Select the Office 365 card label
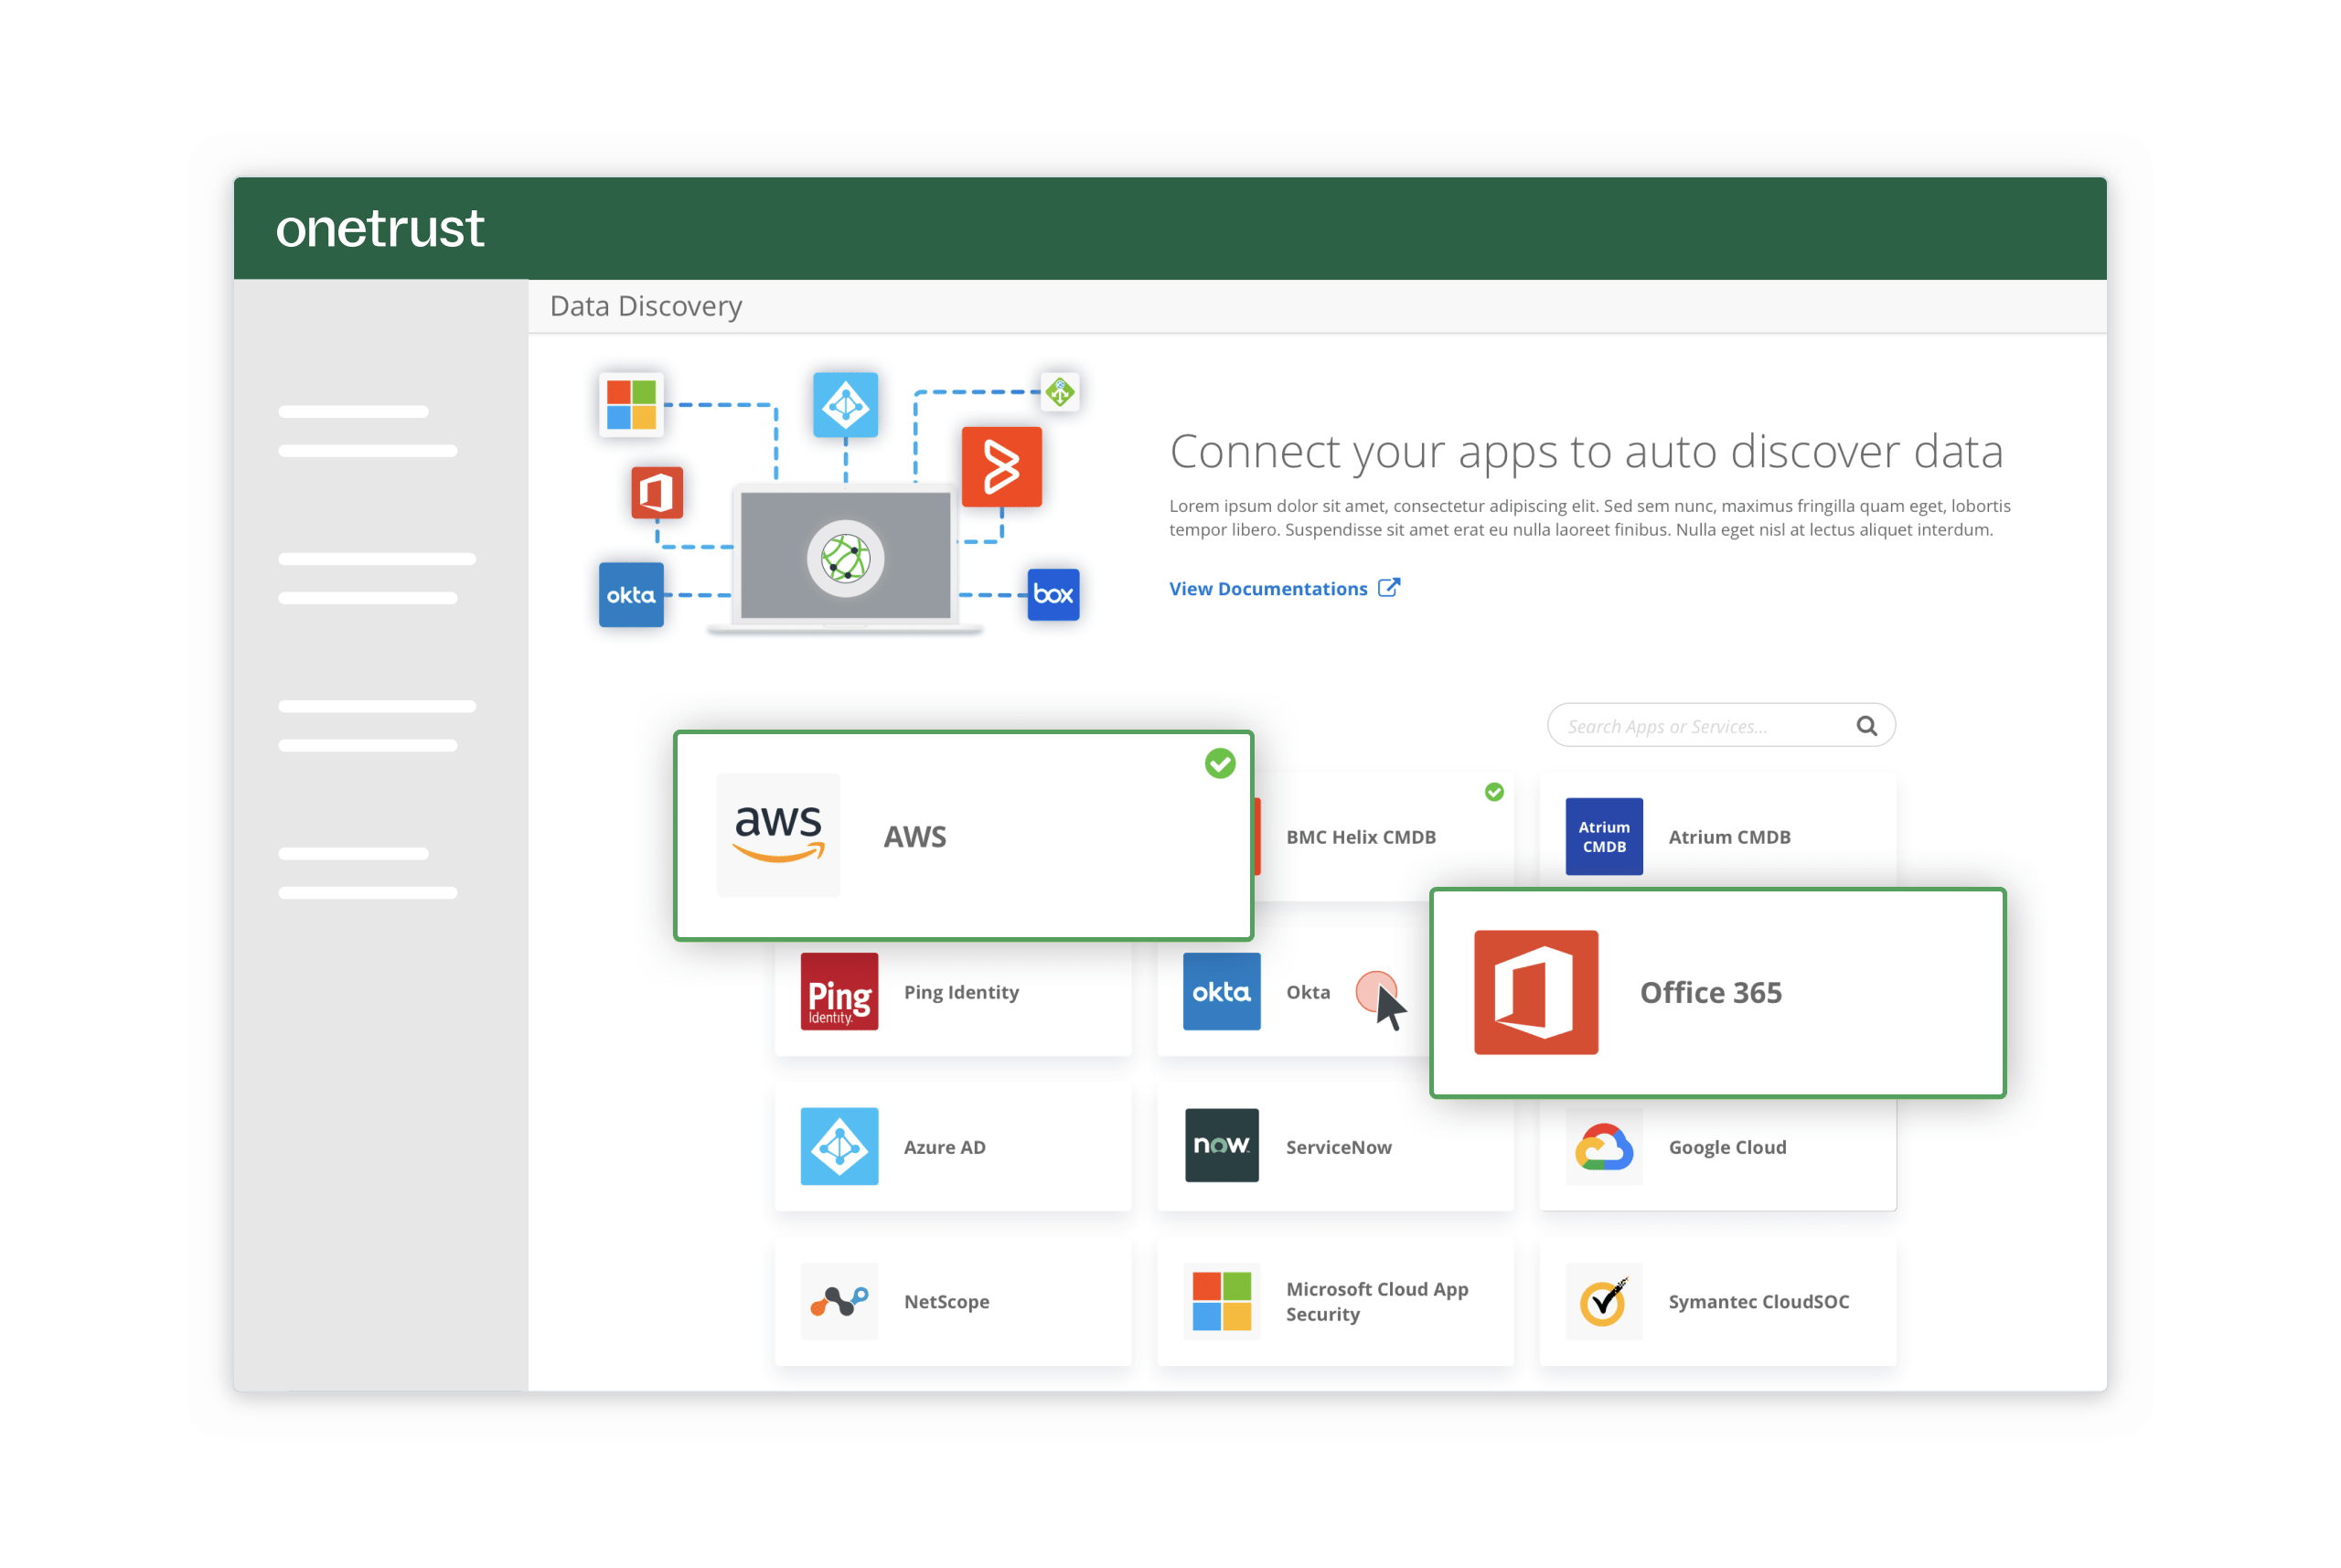Screen dimensions: 2341x1568 point(1710,992)
